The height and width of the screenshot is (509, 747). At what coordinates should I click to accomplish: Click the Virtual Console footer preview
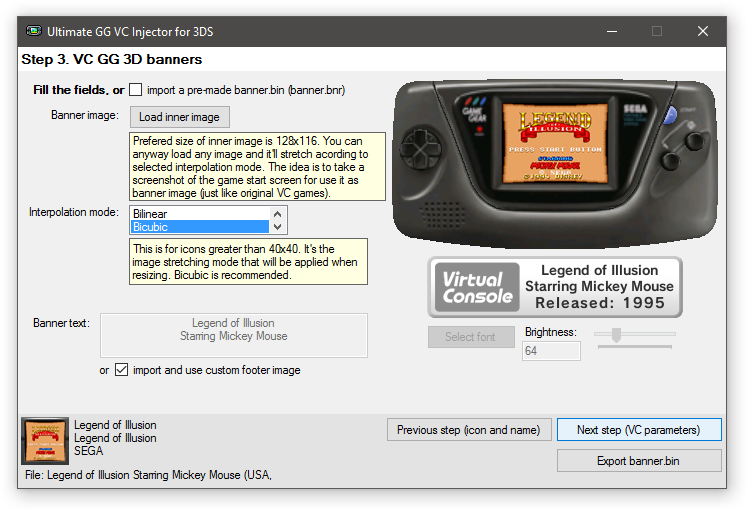[x=555, y=287]
